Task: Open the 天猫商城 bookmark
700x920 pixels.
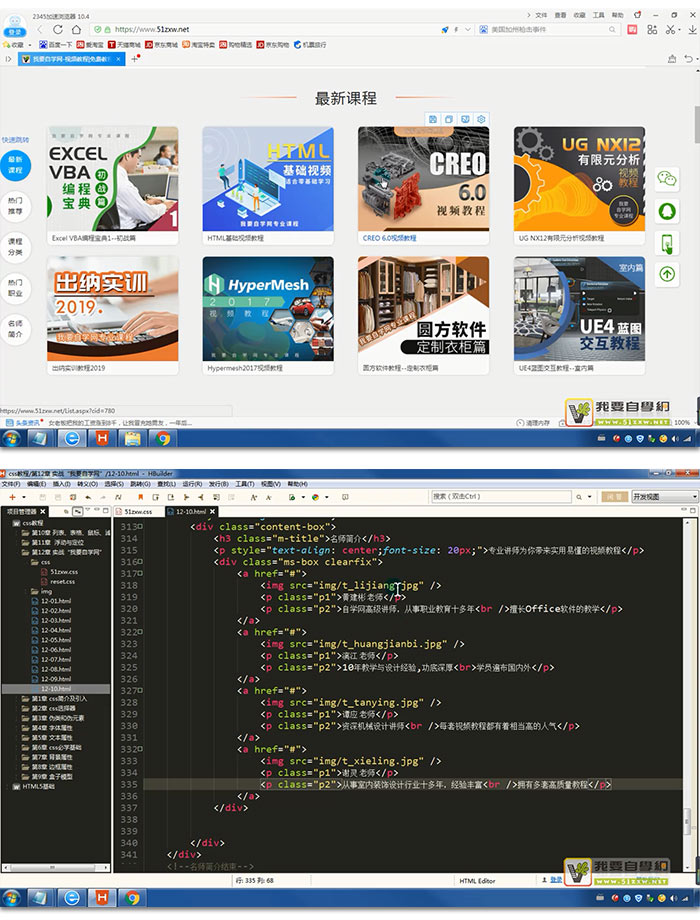Action: [x=124, y=45]
